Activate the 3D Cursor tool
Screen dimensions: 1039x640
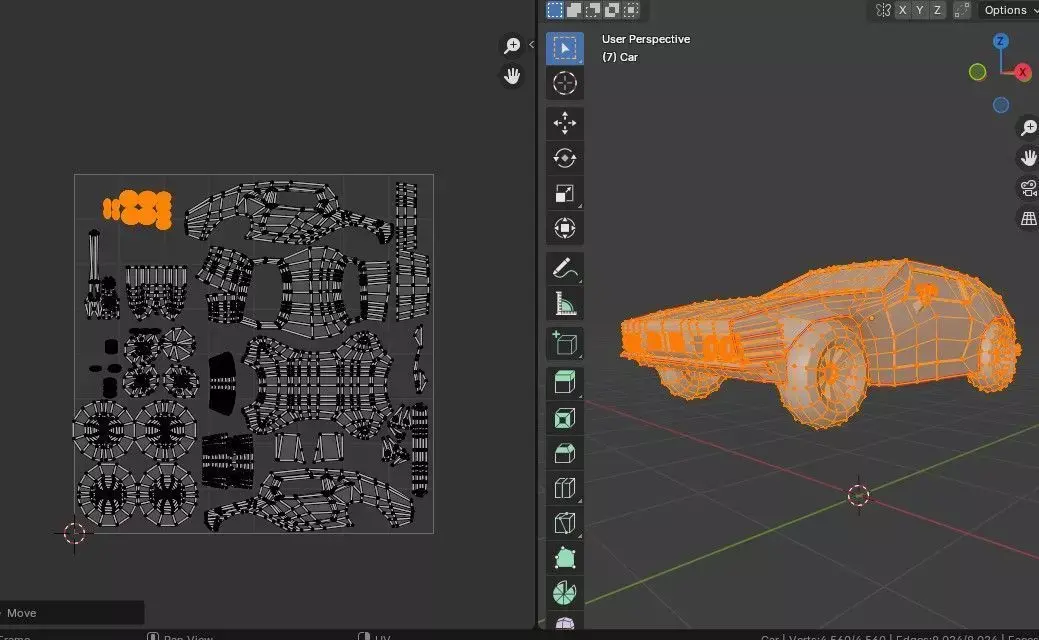coord(565,83)
